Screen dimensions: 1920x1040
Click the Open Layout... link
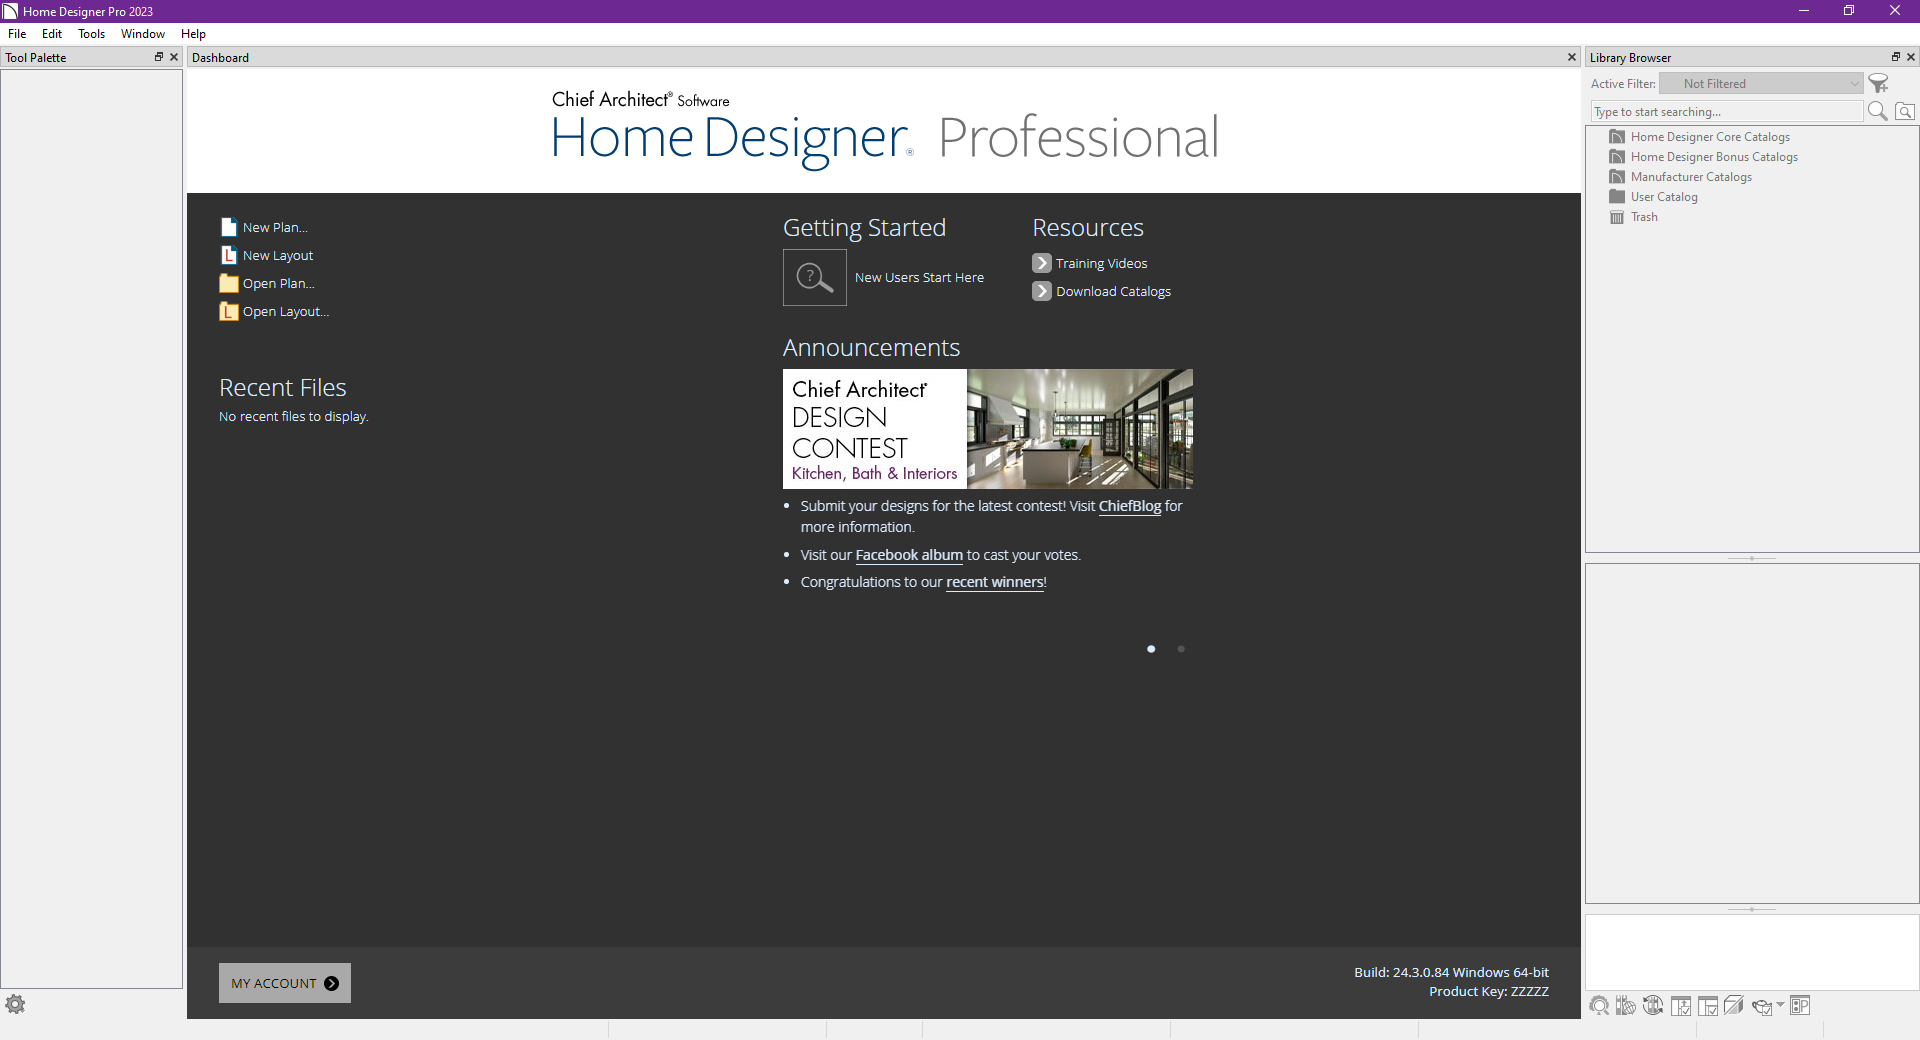[x=286, y=312]
